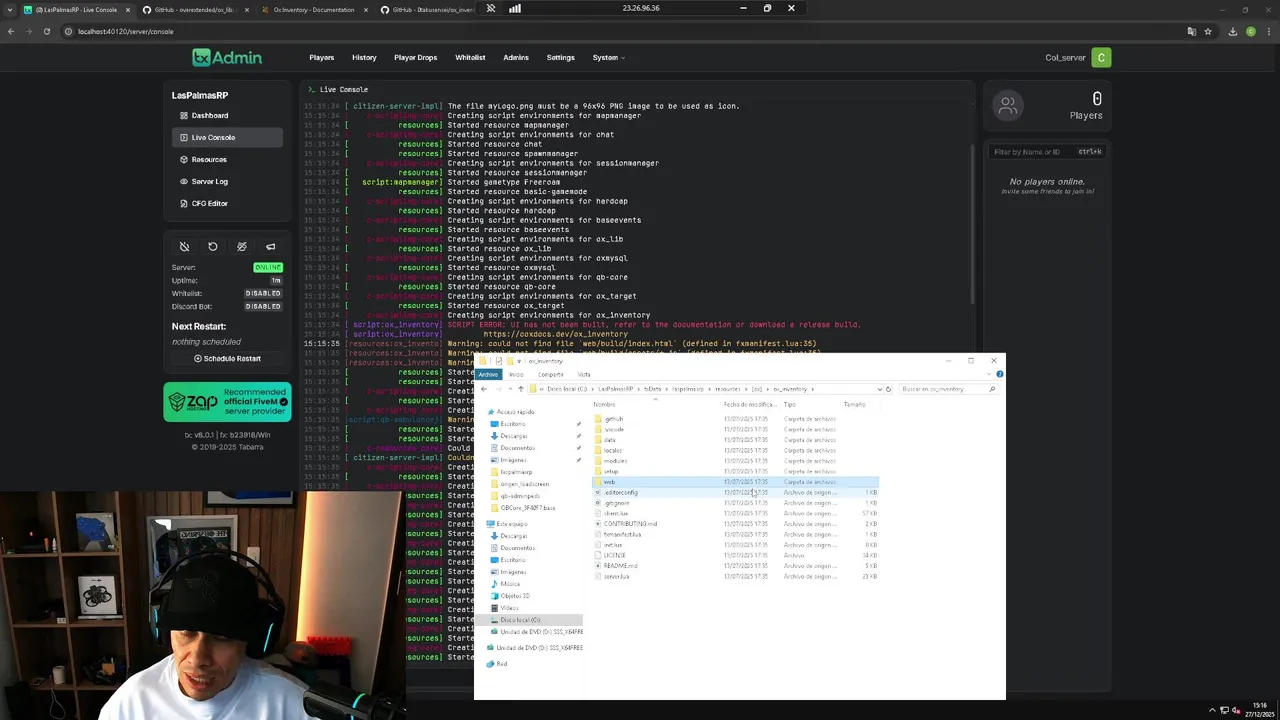Open Archivo tab in File Explorer

[488, 374]
